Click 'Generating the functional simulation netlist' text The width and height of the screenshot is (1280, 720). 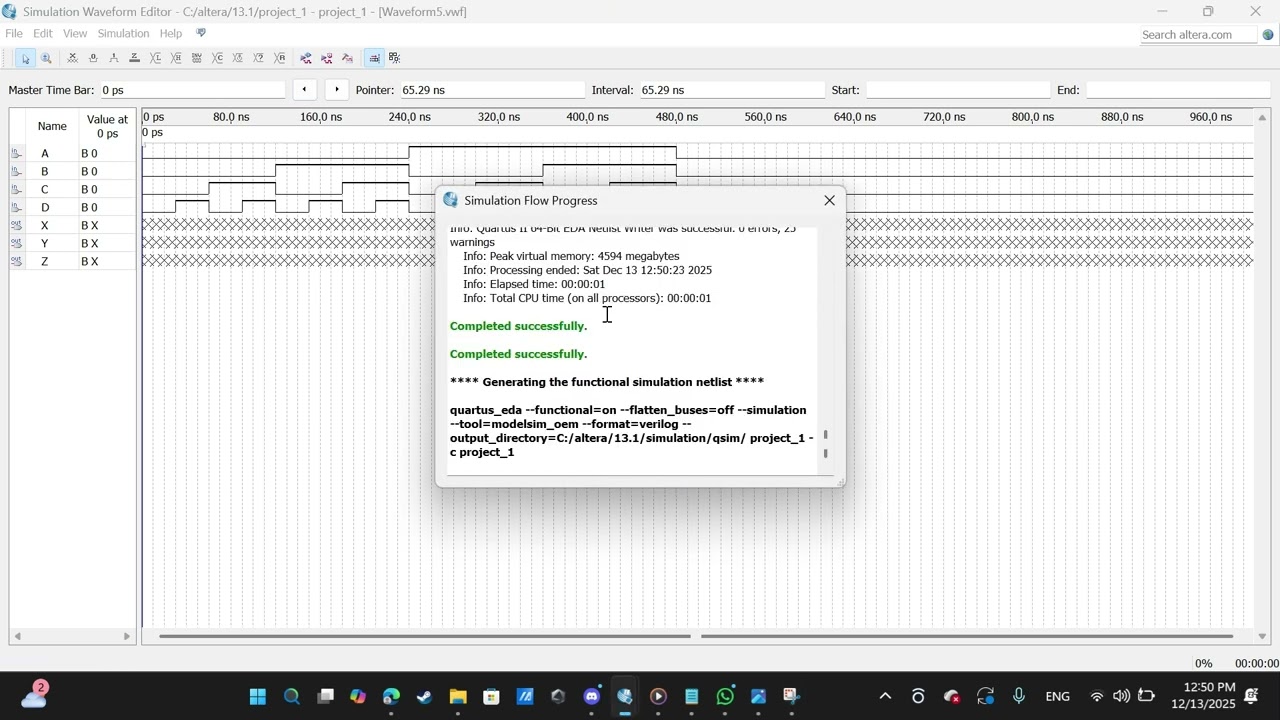click(607, 382)
